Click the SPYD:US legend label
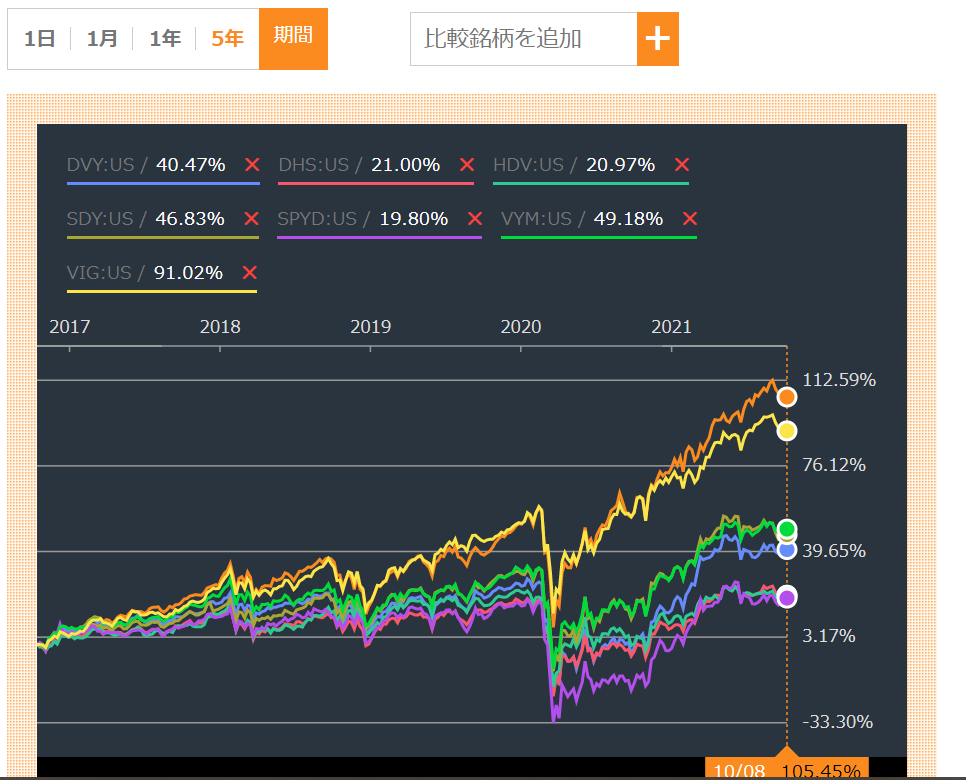The width and height of the screenshot is (966, 780). click(x=317, y=219)
